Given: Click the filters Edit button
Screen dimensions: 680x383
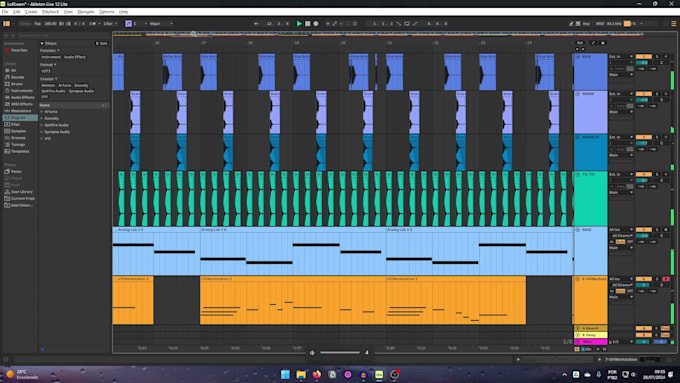Looking at the screenshot, I should click(101, 43).
